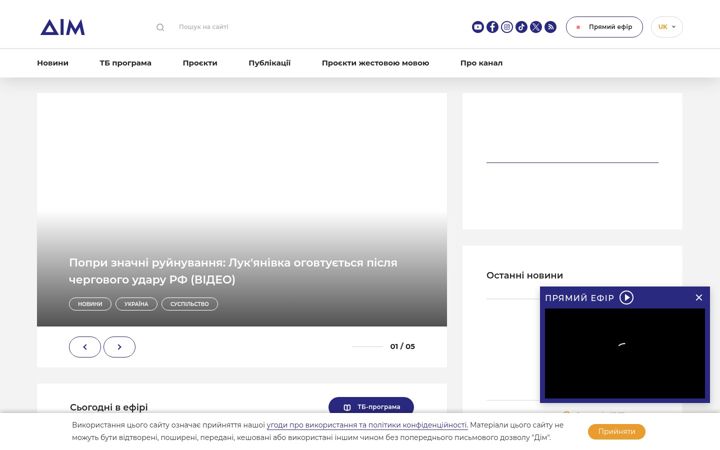
Task: Open the YouTube channel icon
Action: [478, 27]
